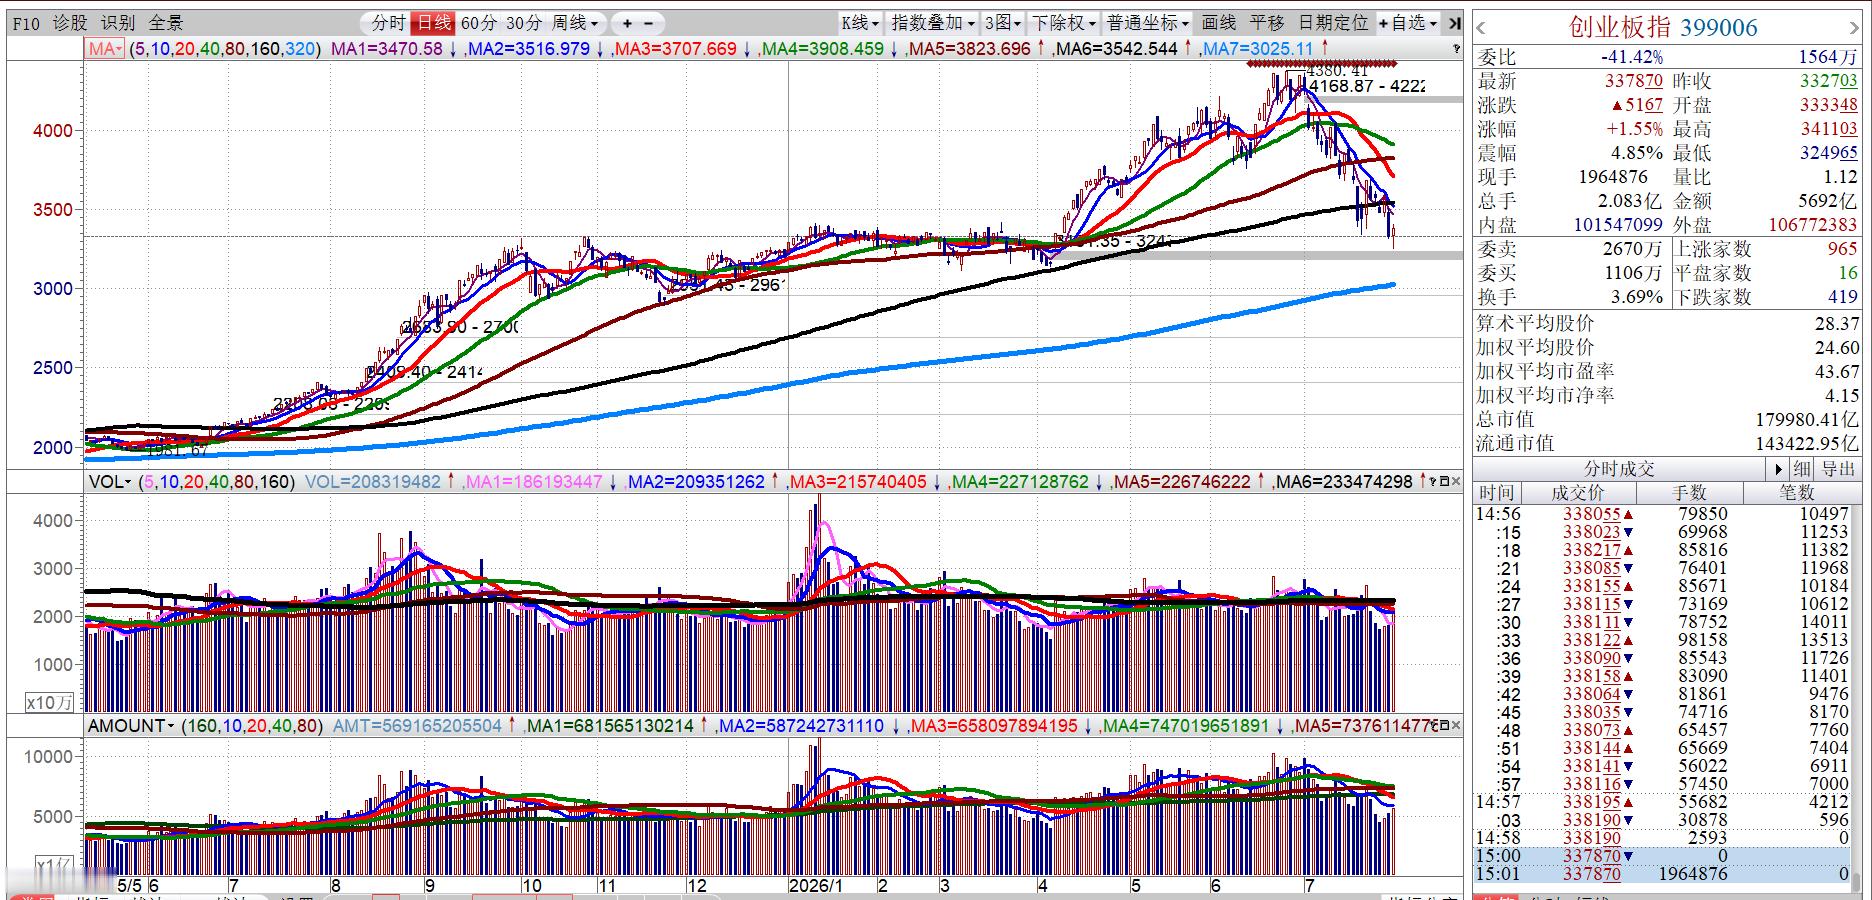Click 分时成交 header

pyautogui.click(x=1619, y=469)
